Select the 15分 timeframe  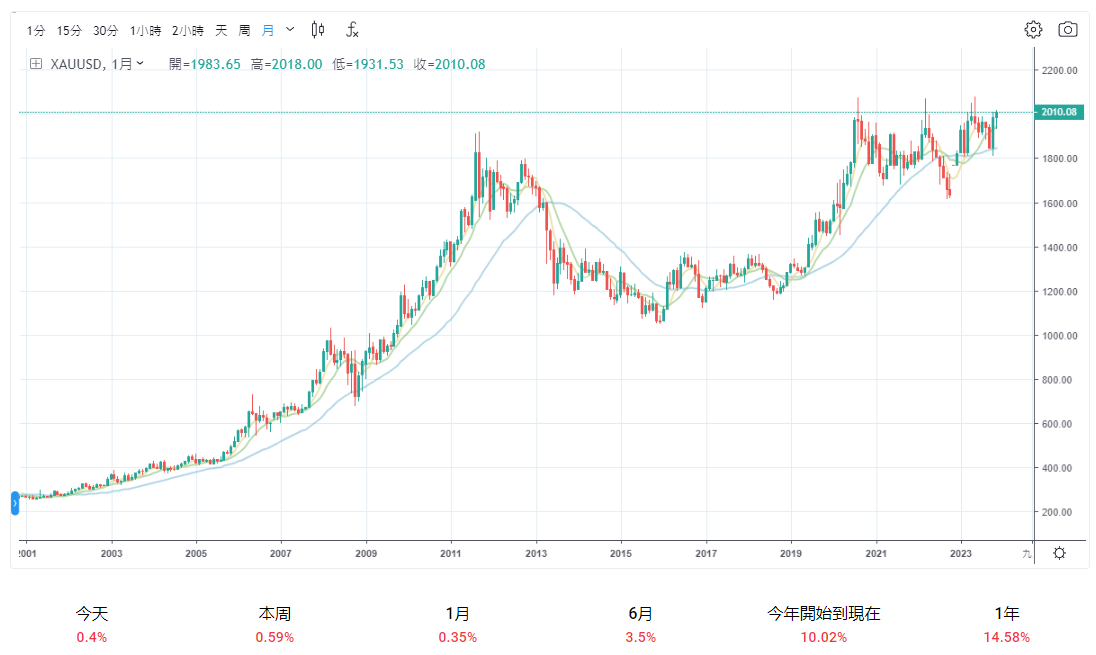[x=69, y=31]
